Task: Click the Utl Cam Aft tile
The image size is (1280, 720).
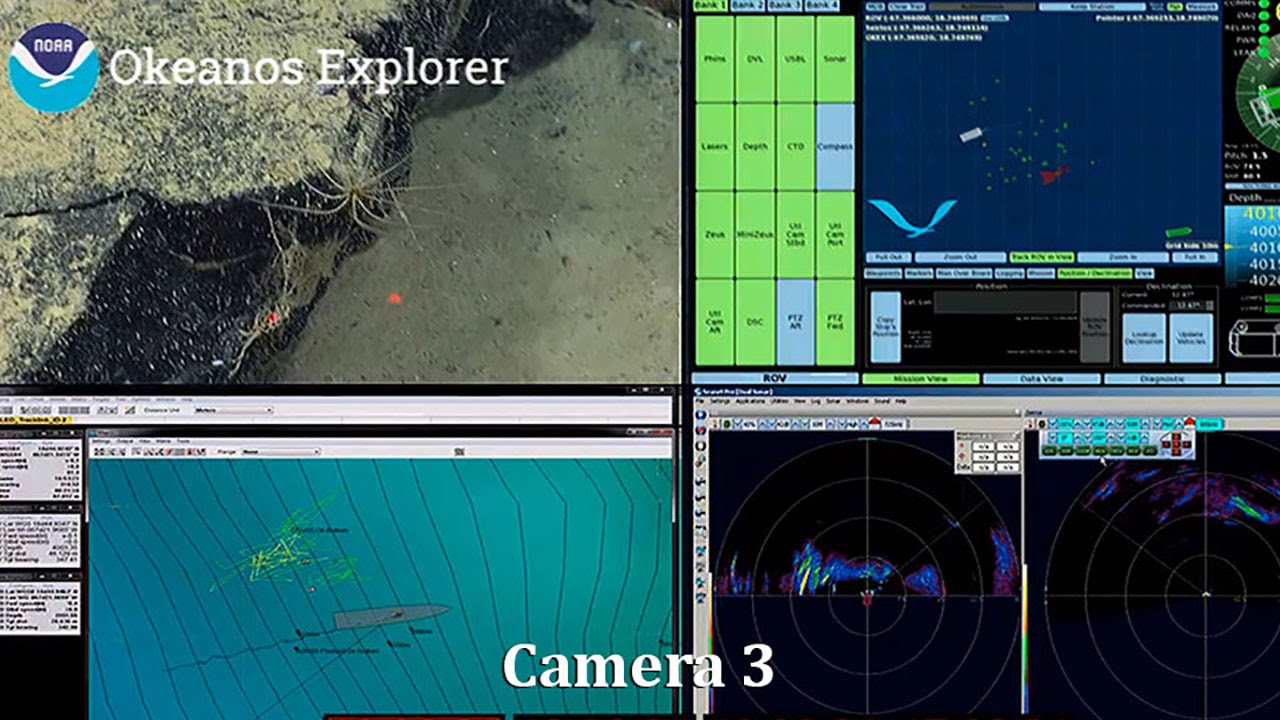Action: tap(715, 322)
